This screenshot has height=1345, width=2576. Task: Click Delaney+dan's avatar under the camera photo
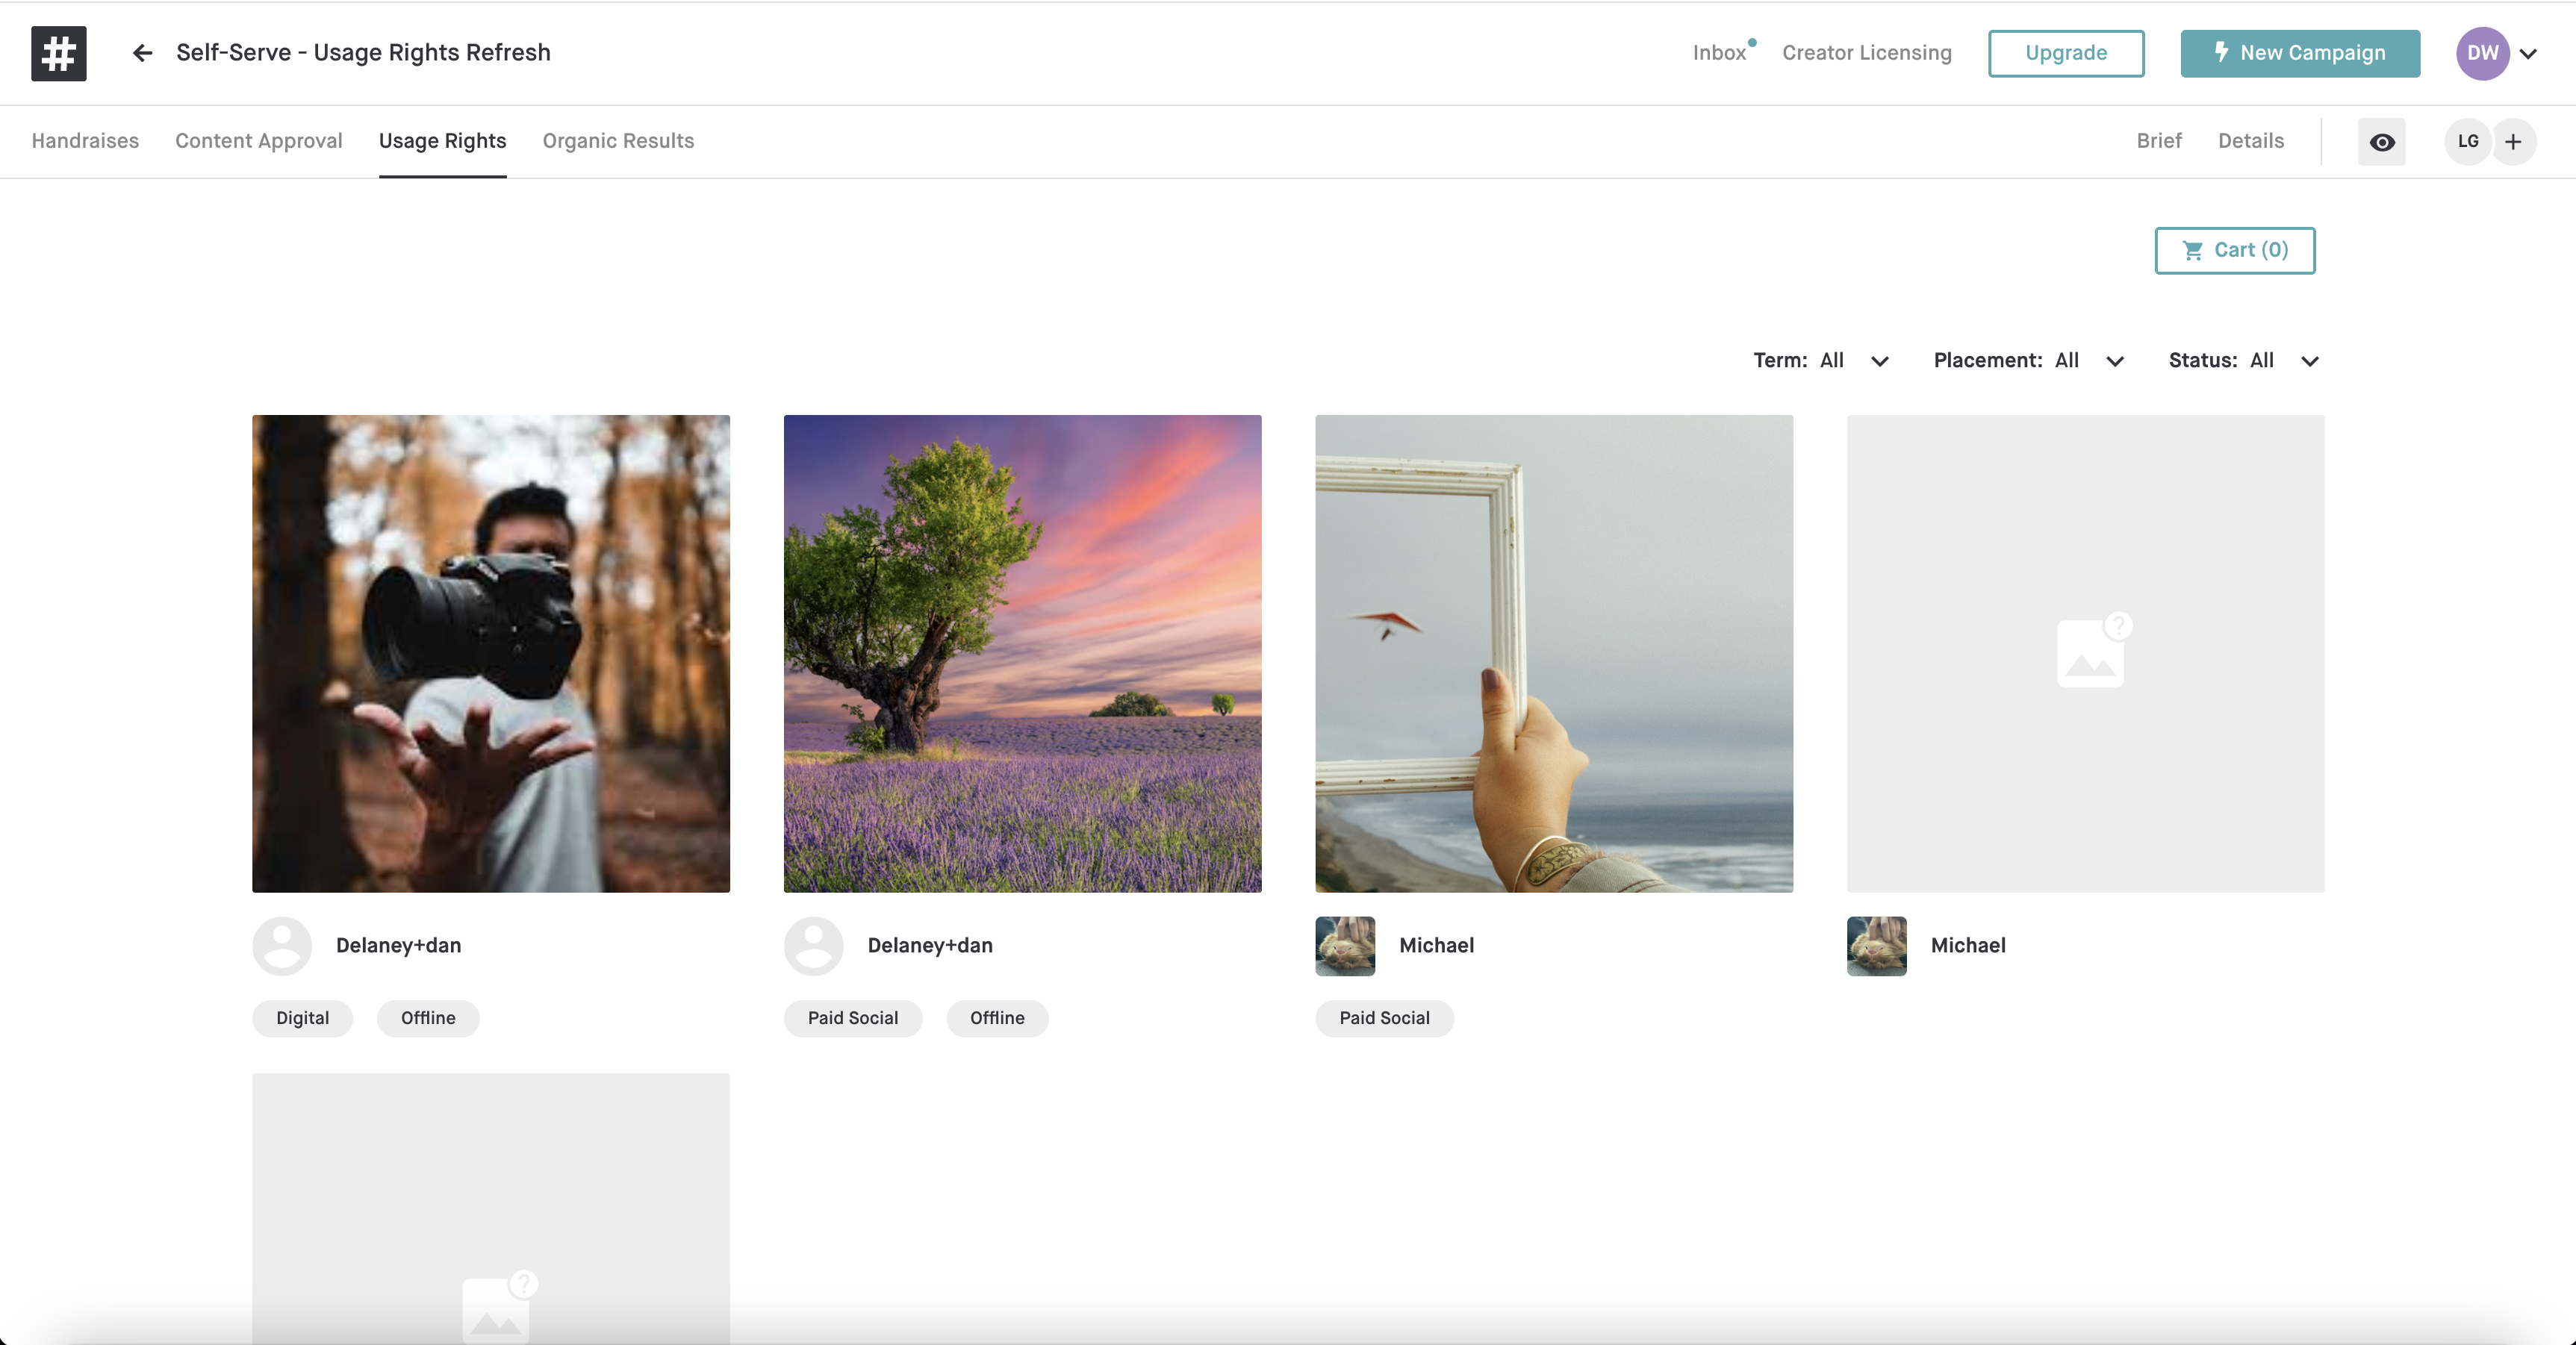[282, 945]
